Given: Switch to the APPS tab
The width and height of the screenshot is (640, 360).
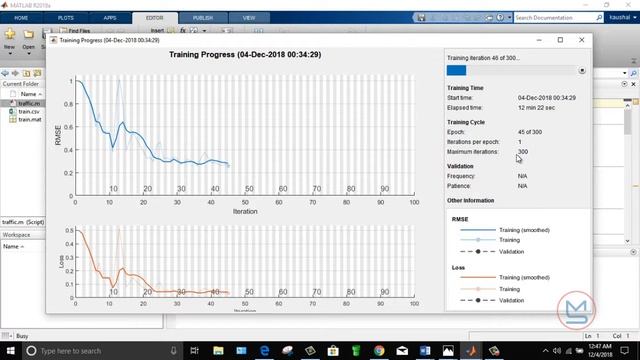Looking at the screenshot, I should pyautogui.click(x=110, y=18).
